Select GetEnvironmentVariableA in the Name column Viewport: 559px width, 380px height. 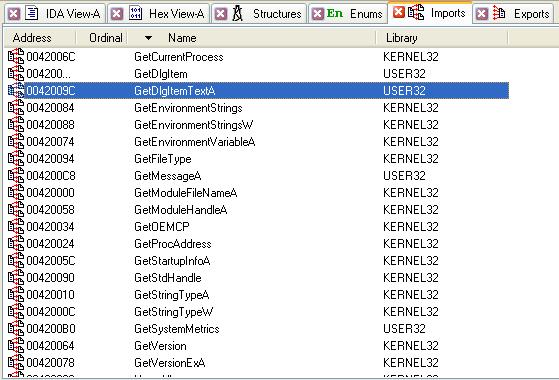[x=195, y=142]
